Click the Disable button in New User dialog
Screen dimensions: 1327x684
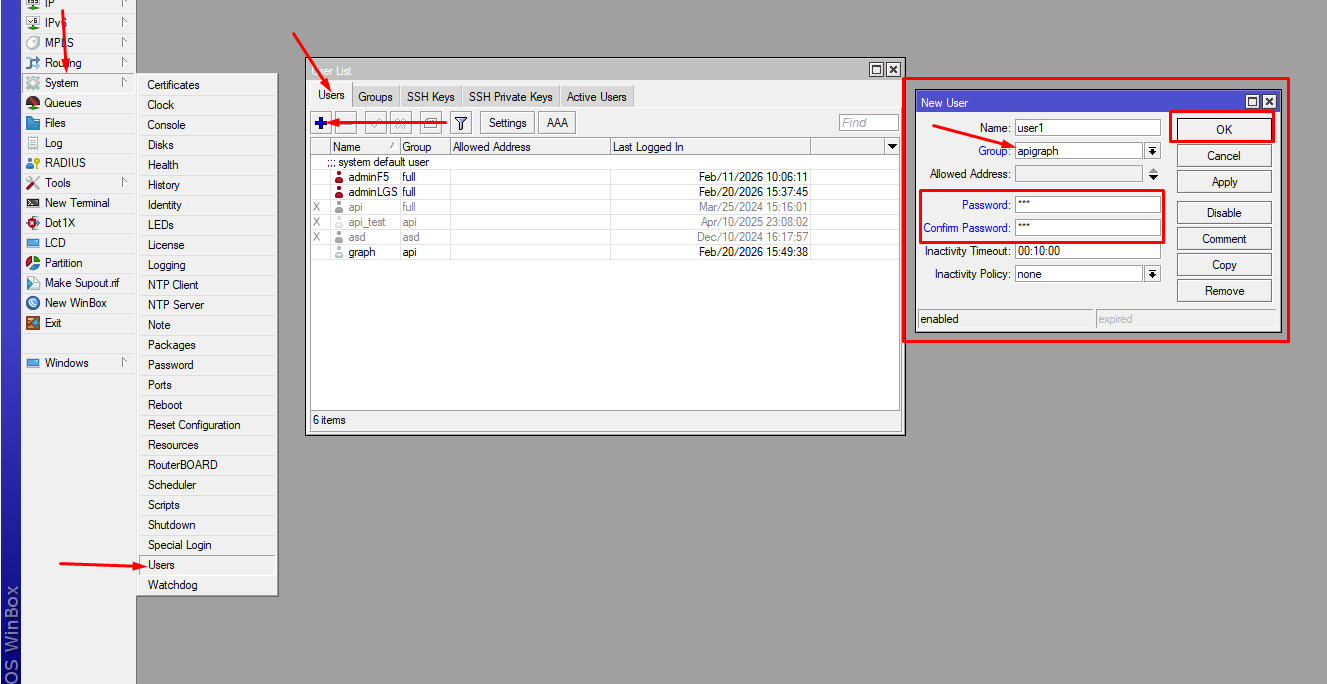coord(1223,213)
